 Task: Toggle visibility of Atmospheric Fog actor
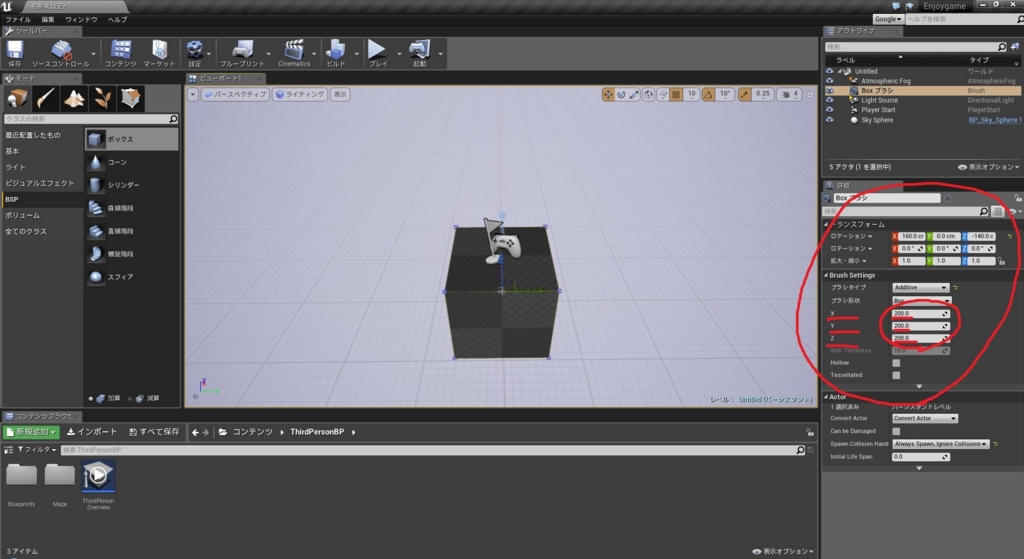click(829, 81)
